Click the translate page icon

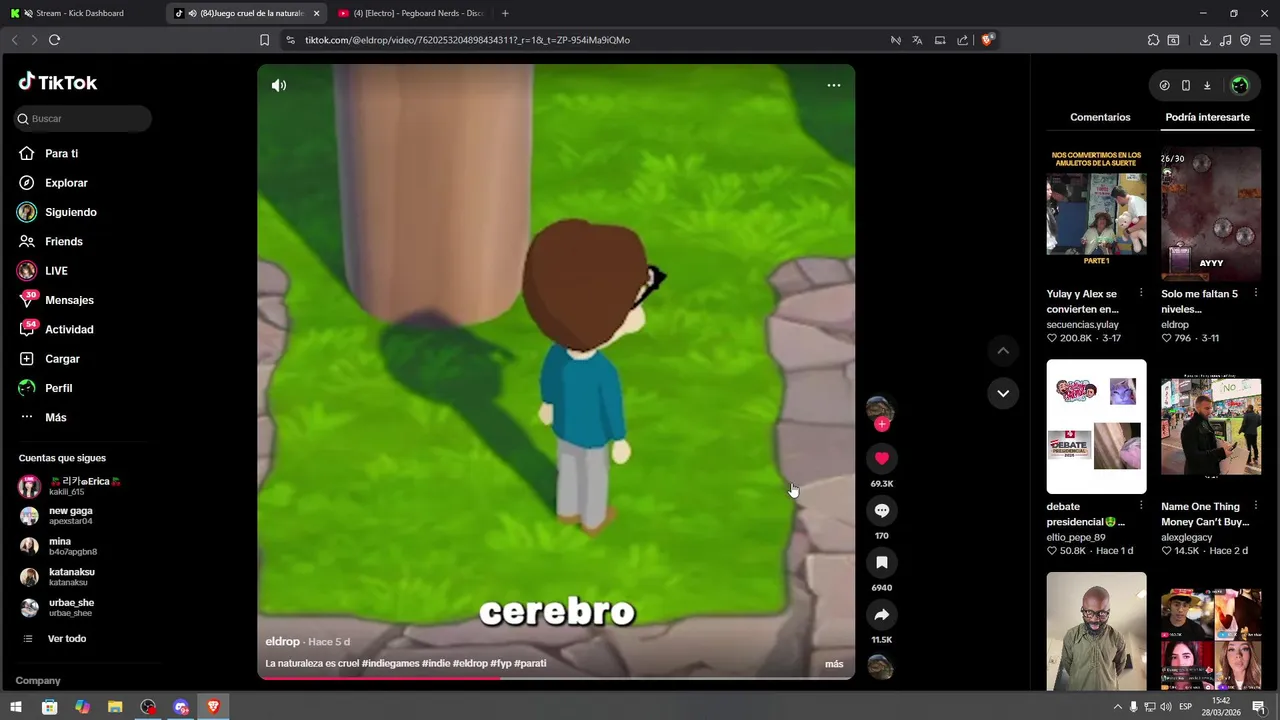[917, 40]
